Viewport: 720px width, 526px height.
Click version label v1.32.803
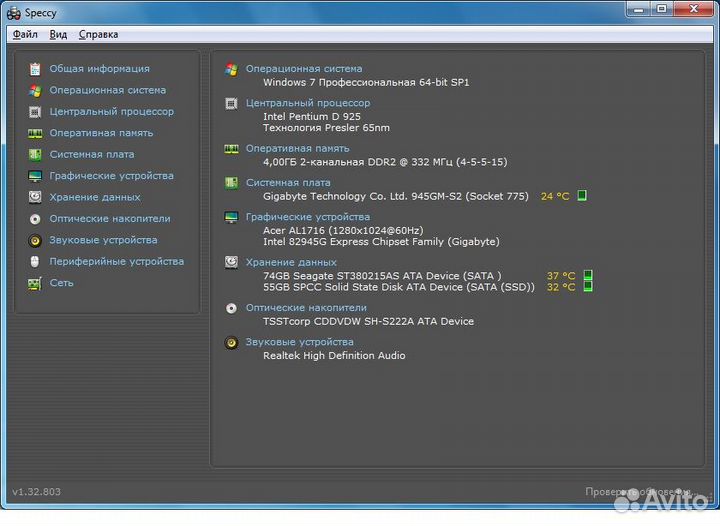point(37,492)
